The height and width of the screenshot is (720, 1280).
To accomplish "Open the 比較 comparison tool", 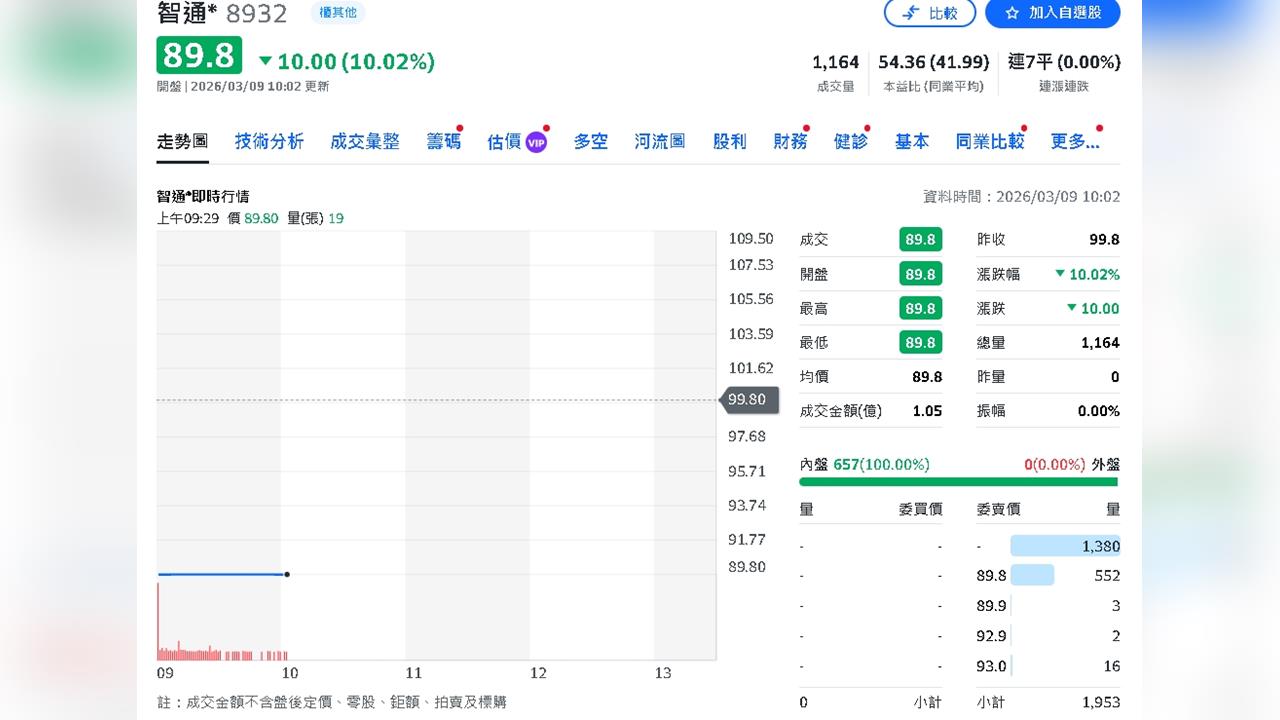I will coord(930,14).
